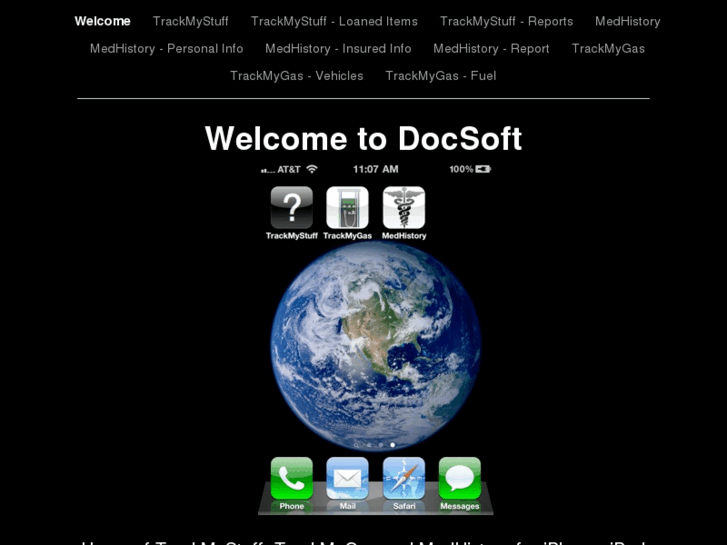Click the green Messages dock icon
This screenshot has height=545, width=727.
(460, 479)
